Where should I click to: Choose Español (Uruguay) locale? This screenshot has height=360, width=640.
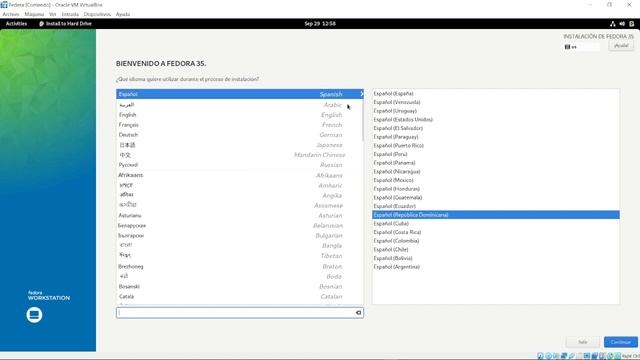point(496,111)
